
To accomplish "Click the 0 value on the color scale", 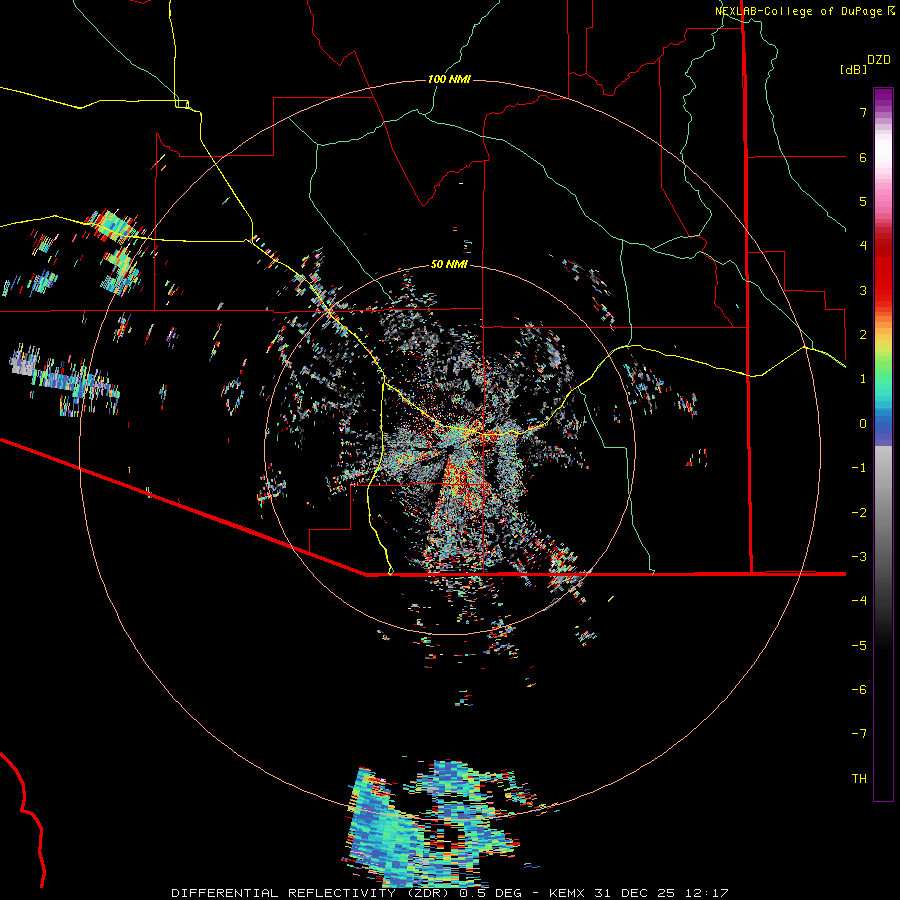I will [x=863, y=424].
